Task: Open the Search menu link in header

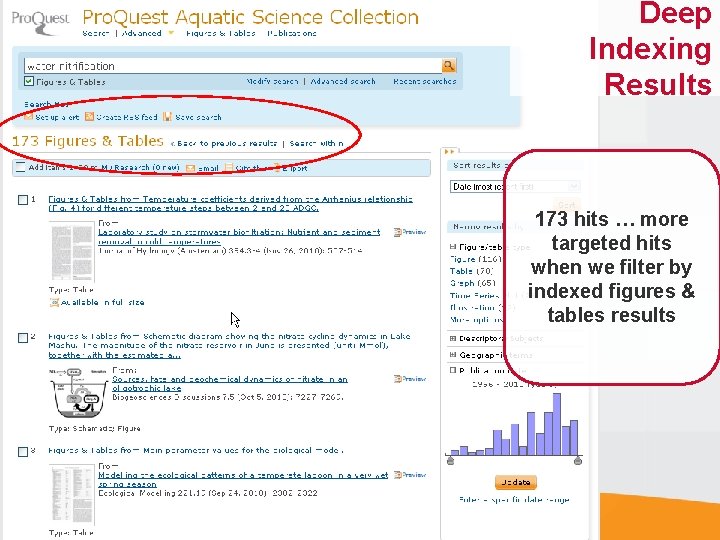Action: tap(96, 33)
